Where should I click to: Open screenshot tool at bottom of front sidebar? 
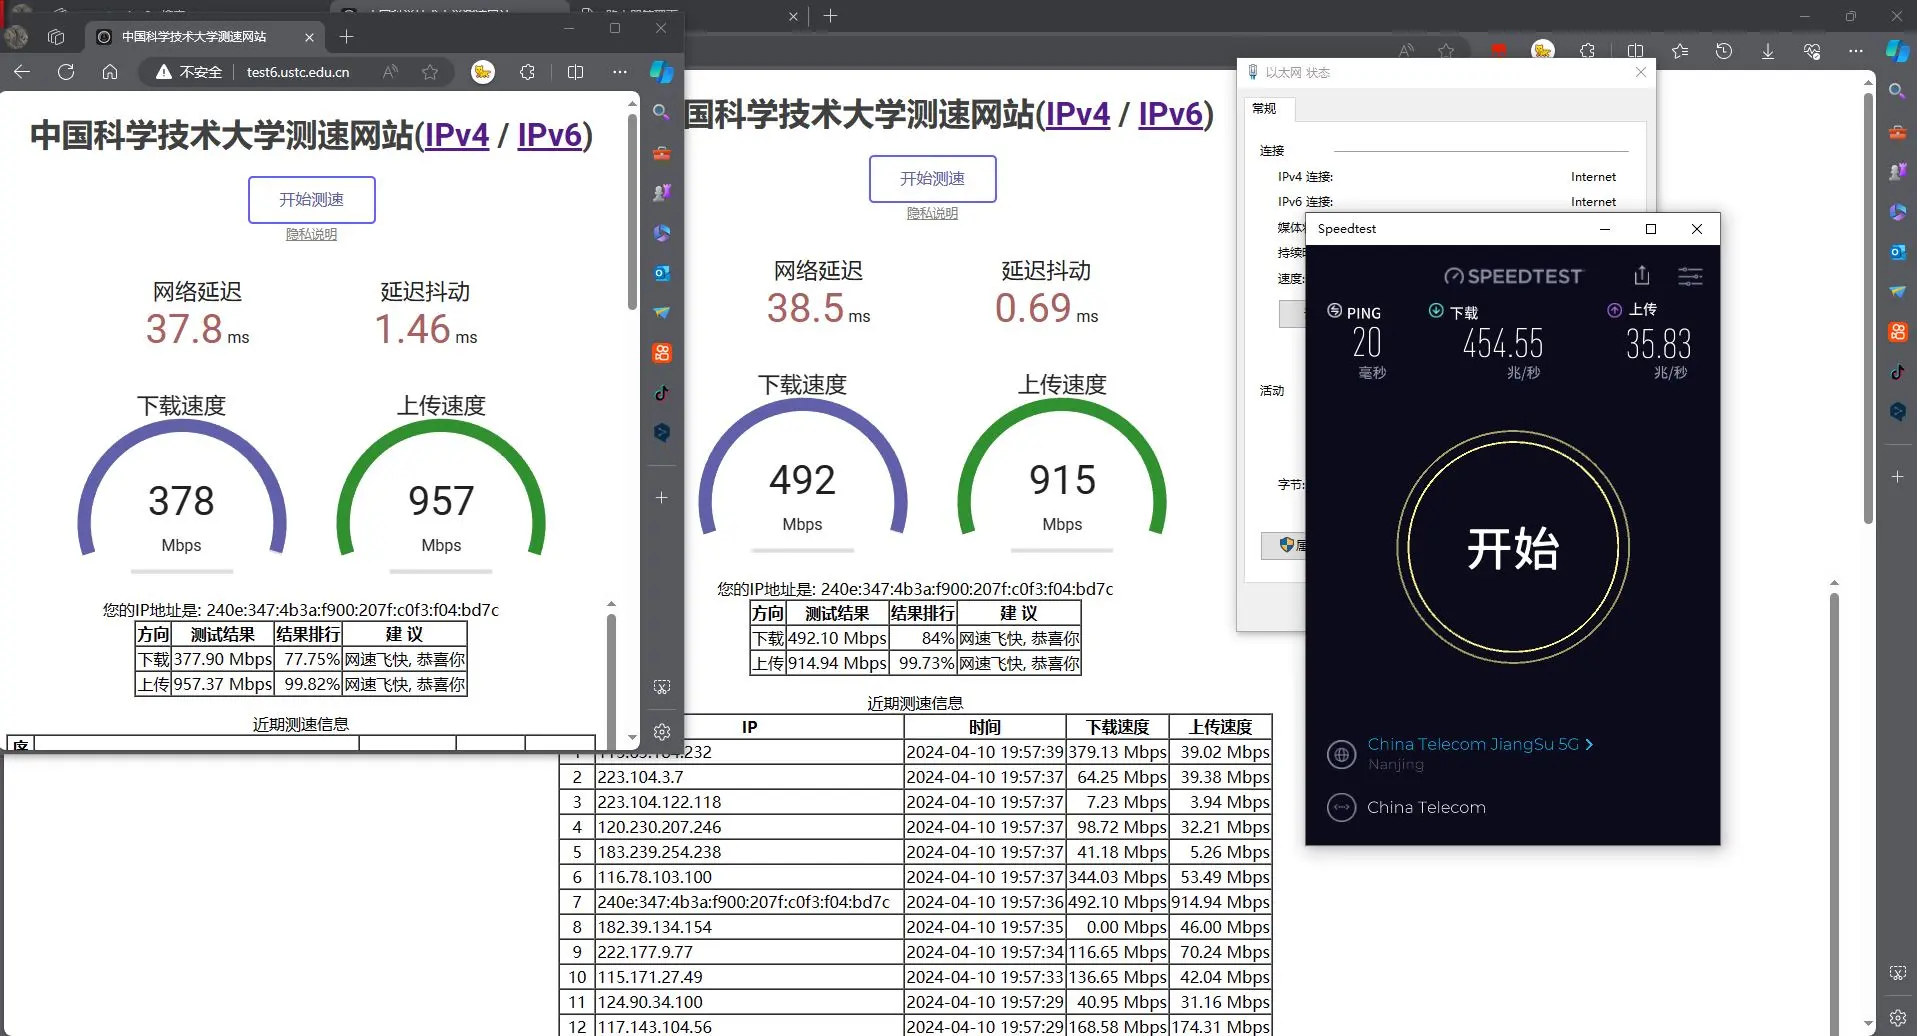[x=661, y=687]
